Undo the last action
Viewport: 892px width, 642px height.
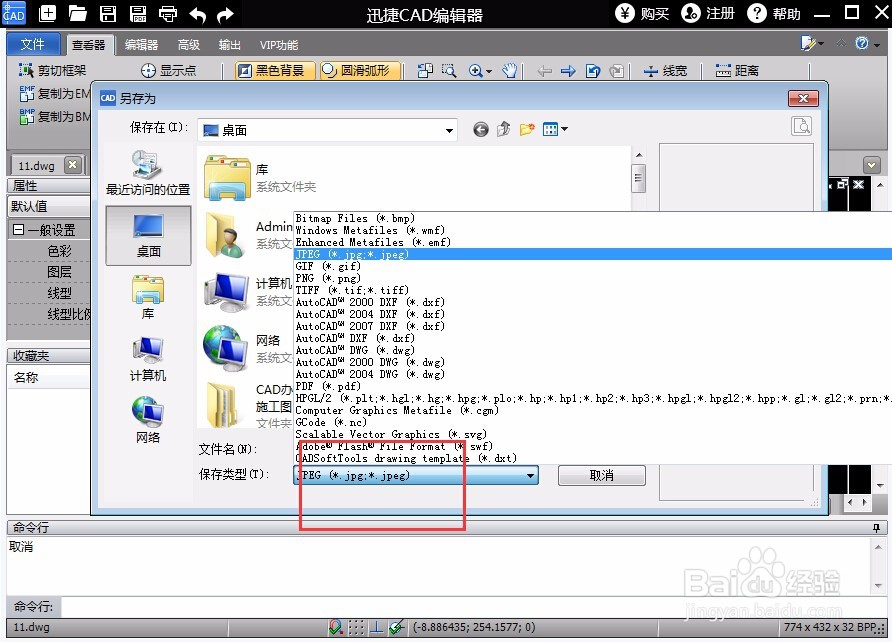pyautogui.click(x=197, y=14)
